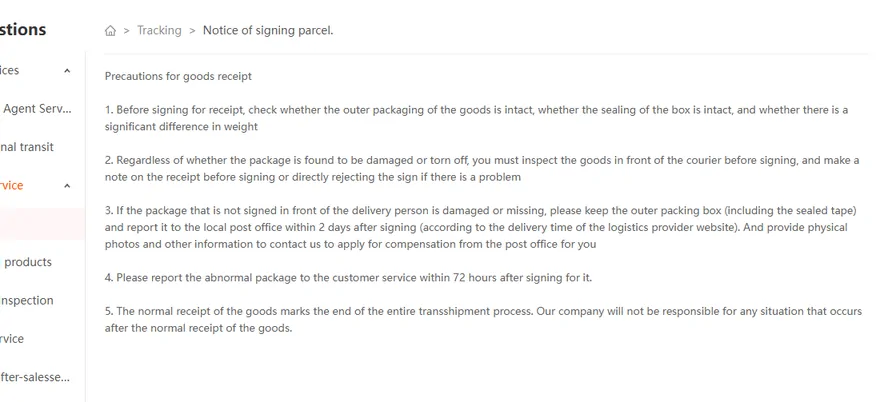Screen dimensions: 880x402
Task: Open the sidebar item ending in 'nspection'
Action: click(27, 300)
